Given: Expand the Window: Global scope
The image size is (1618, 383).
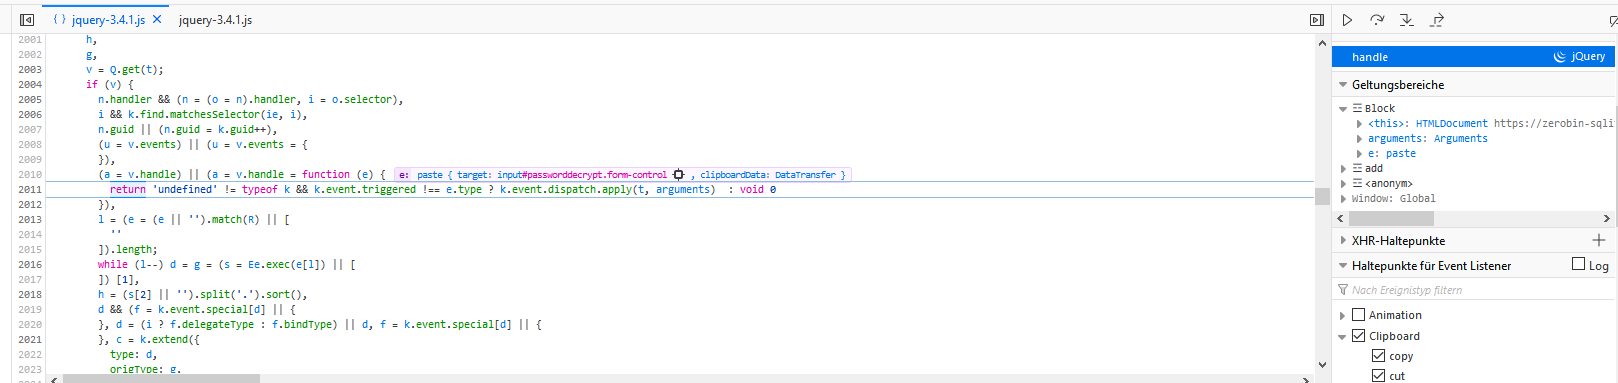Looking at the screenshot, I should click(x=1343, y=199).
